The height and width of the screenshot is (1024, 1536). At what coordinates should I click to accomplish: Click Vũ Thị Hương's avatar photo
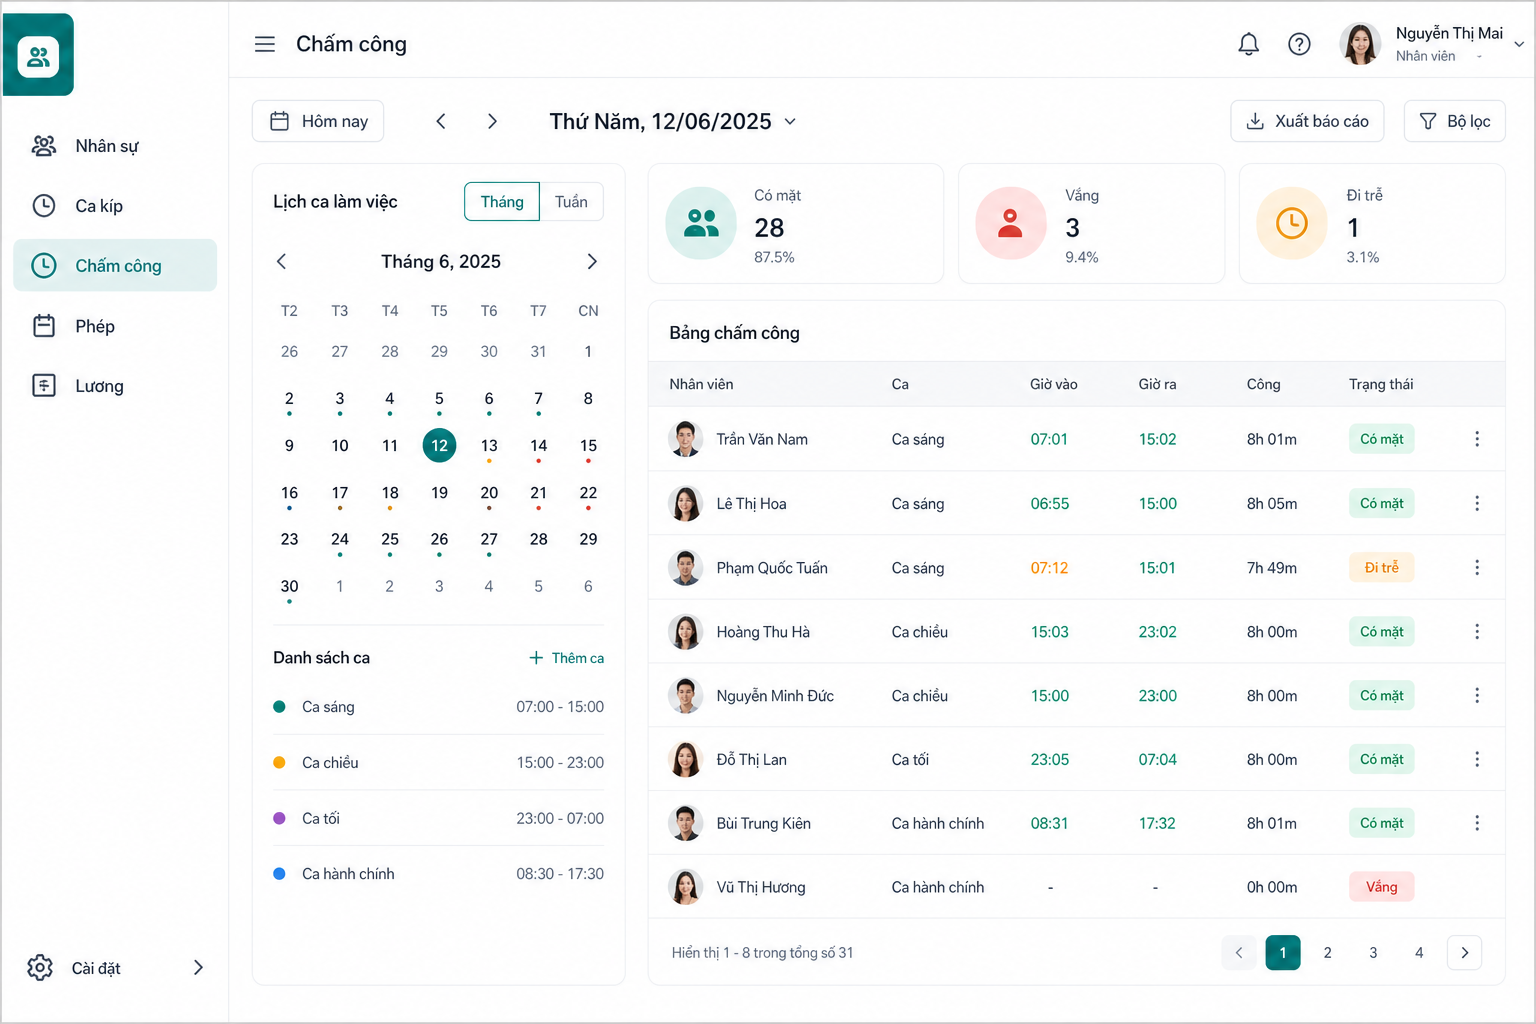tap(685, 887)
